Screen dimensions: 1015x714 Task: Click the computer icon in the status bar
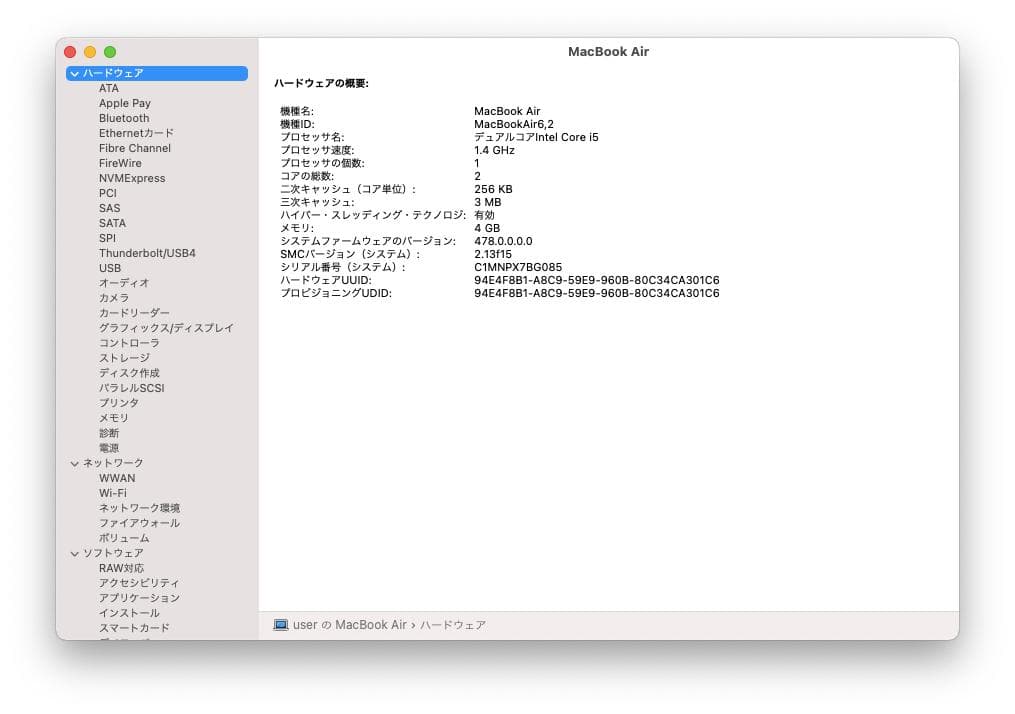point(282,624)
